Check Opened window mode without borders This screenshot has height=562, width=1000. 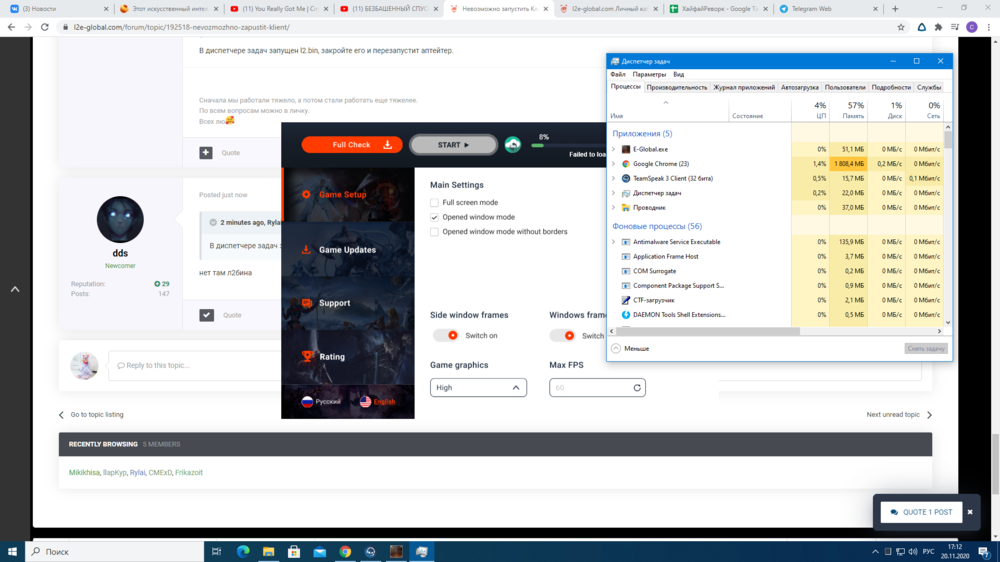(435, 232)
